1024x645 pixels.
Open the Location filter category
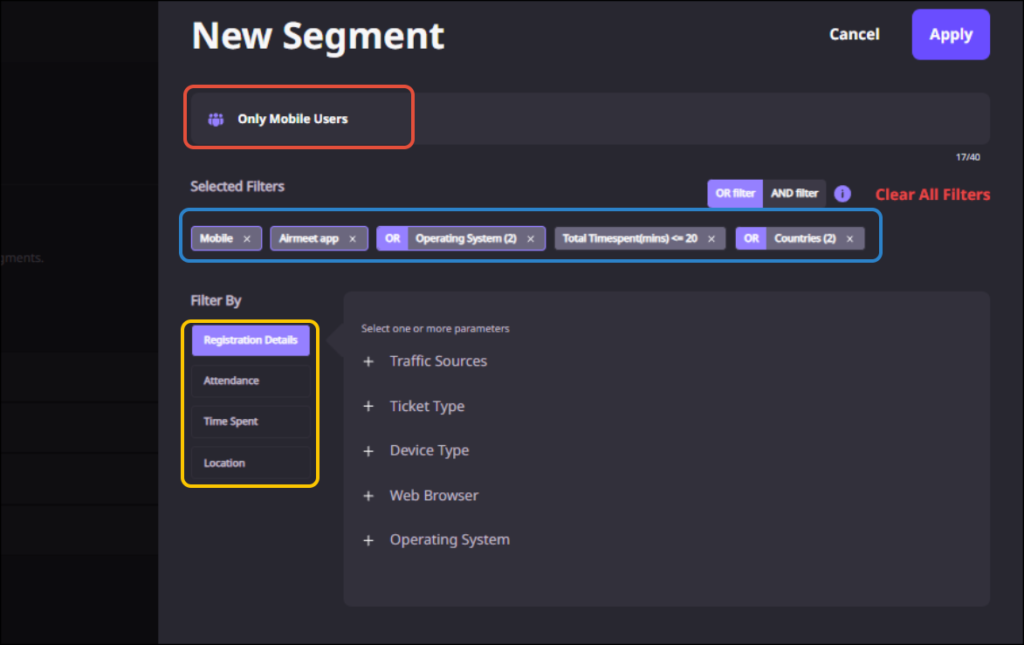click(x=224, y=463)
